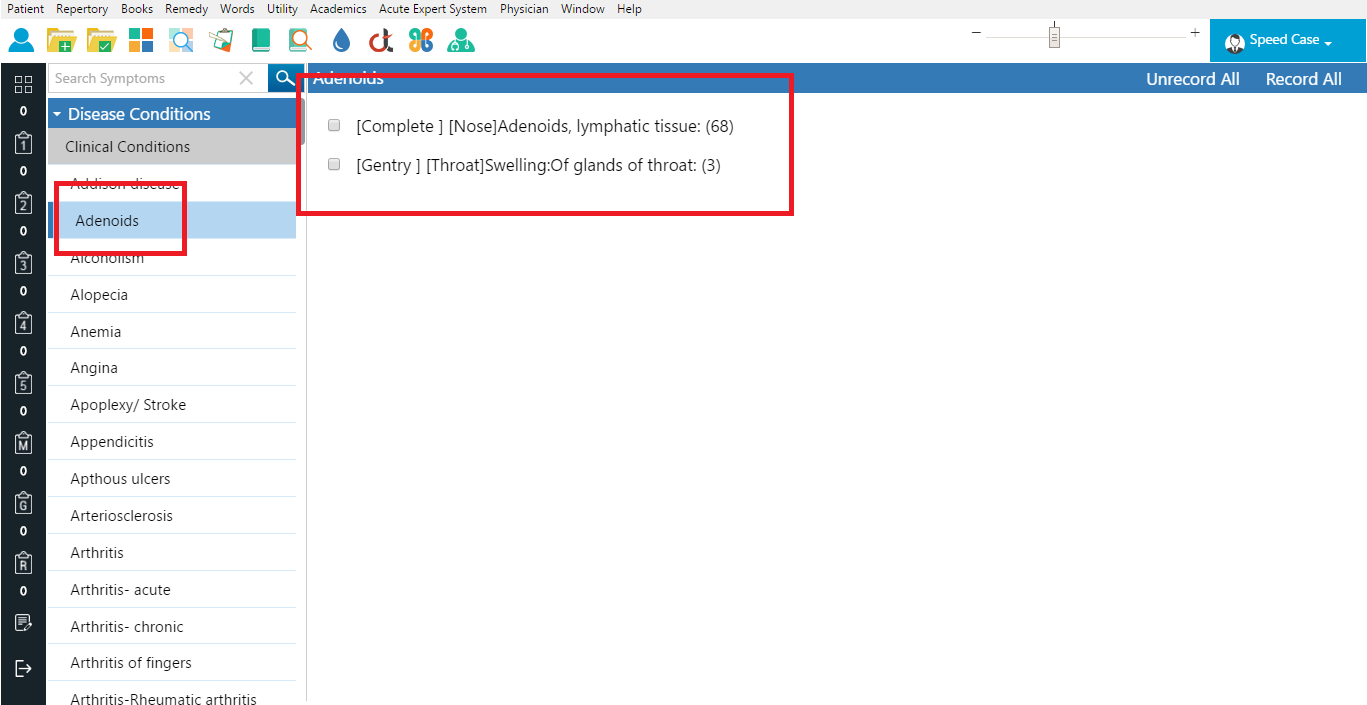The width and height of the screenshot is (1367, 705).
Task: Open the Acute Expert System menu
Action: [x=432, y=9]
